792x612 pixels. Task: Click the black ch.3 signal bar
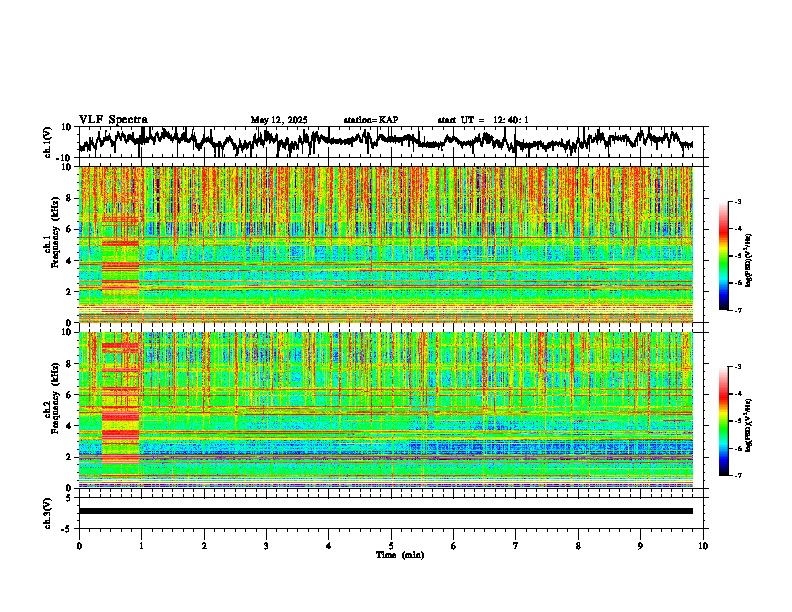coord(386,511)
